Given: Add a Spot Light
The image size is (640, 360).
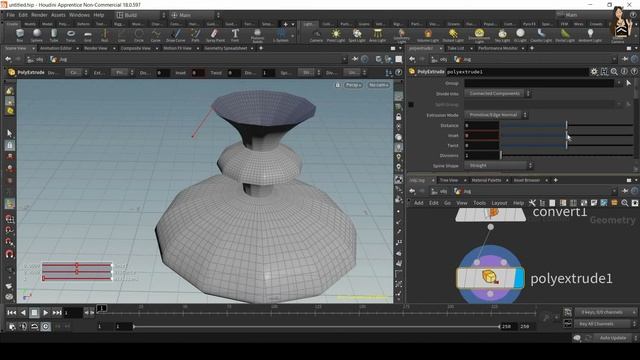Looking at the screenshot, I should point(357,36).
